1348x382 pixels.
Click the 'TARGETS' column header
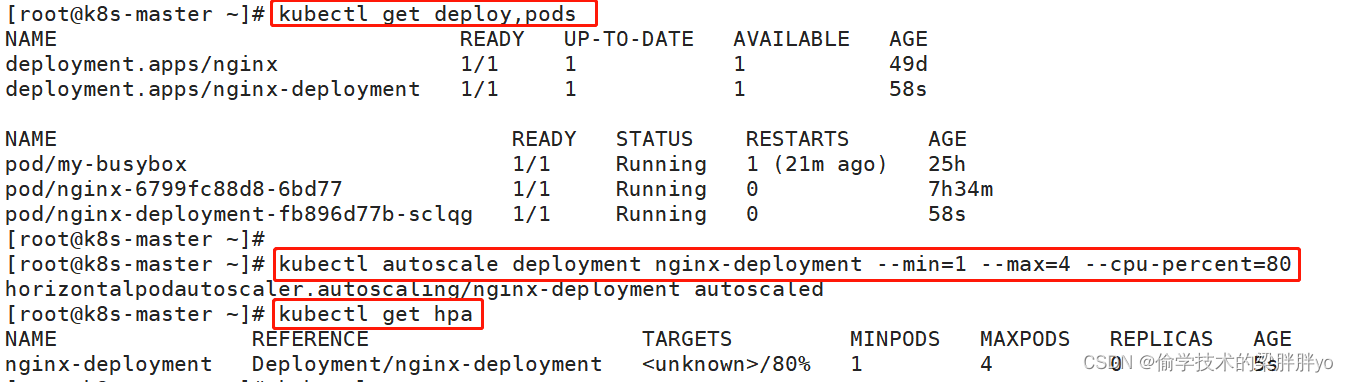687,339
